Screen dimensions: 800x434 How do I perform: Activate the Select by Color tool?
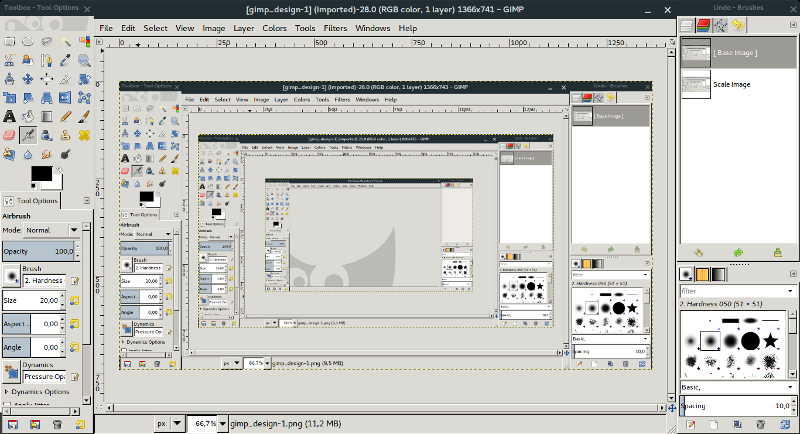84,42
